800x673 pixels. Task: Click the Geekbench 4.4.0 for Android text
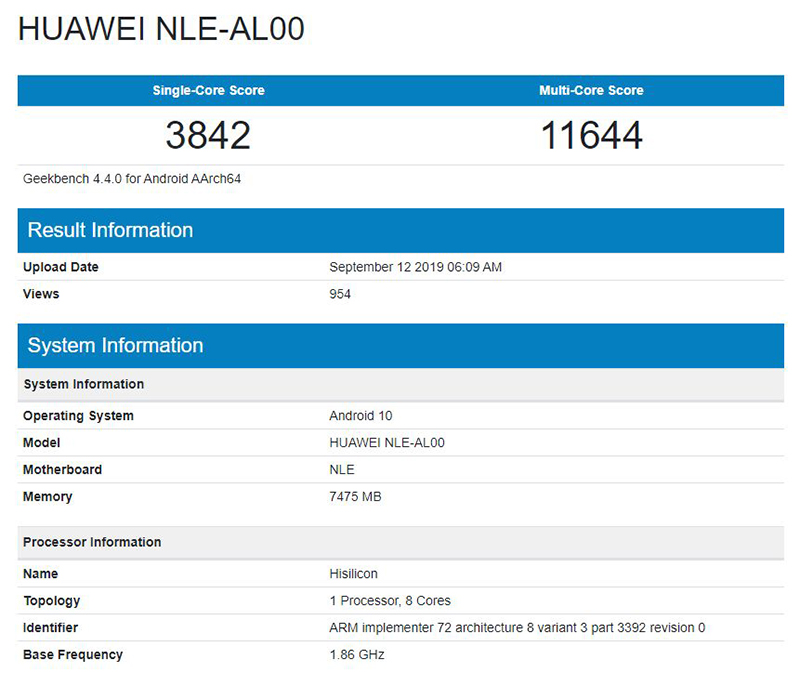click(x=133, y=179)
